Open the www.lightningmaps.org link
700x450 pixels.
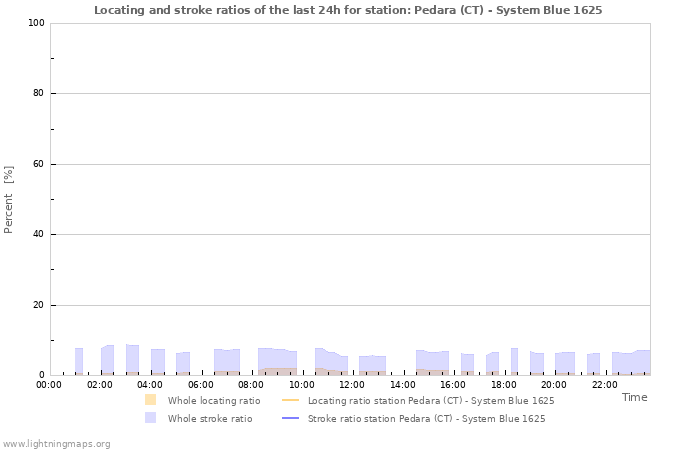[x=56, y=444]
